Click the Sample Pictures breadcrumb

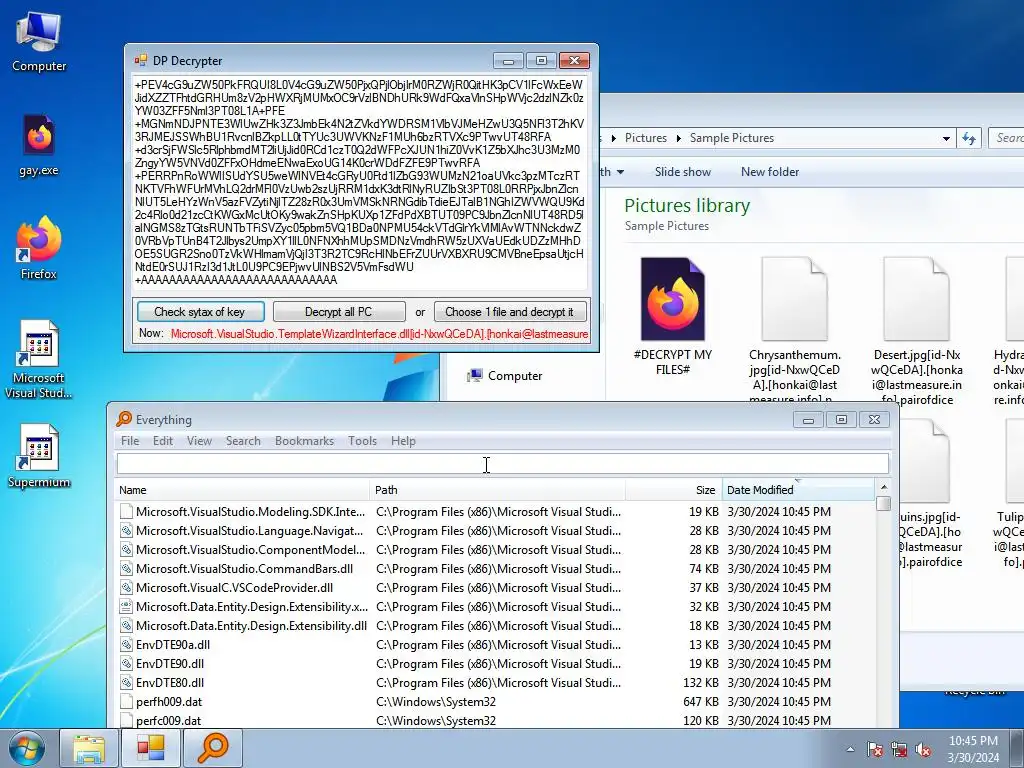pyautogui.click(x=731, y=138)
